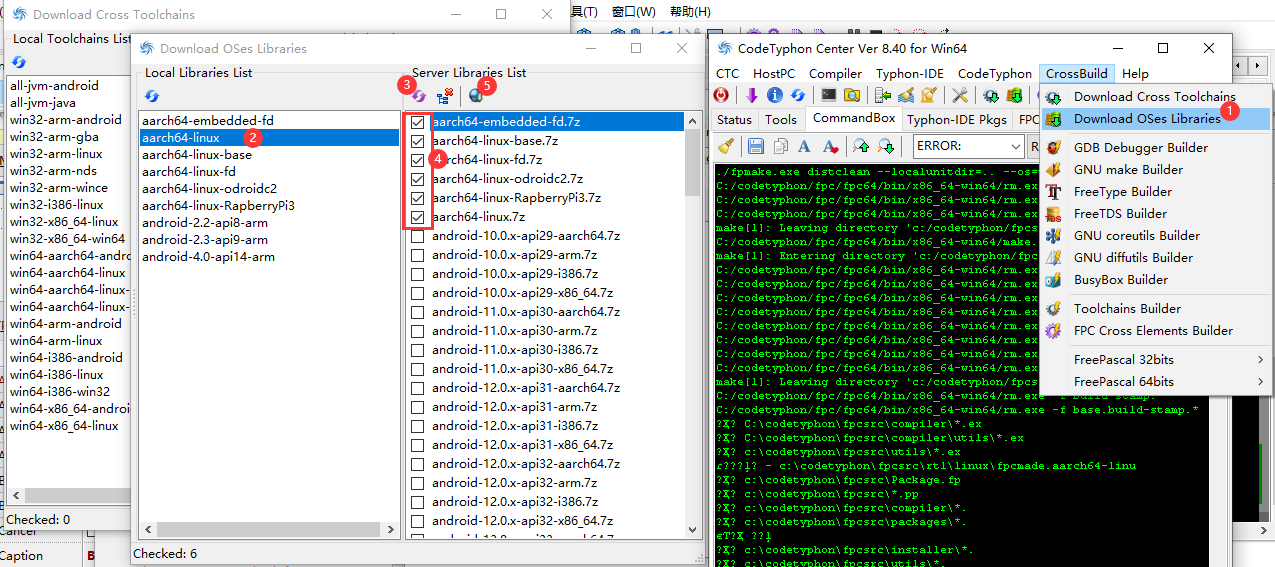Select android-2.3-api9-arm in local list
1275x567 pixels.
[x=269, y=239]
